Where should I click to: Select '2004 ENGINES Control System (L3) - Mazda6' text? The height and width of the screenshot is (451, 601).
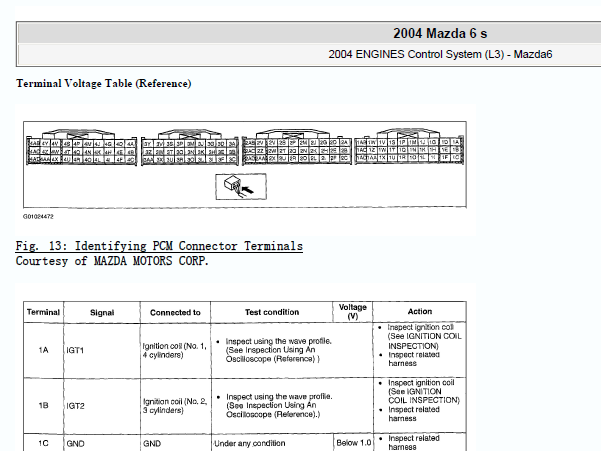[x=440, y=54]
